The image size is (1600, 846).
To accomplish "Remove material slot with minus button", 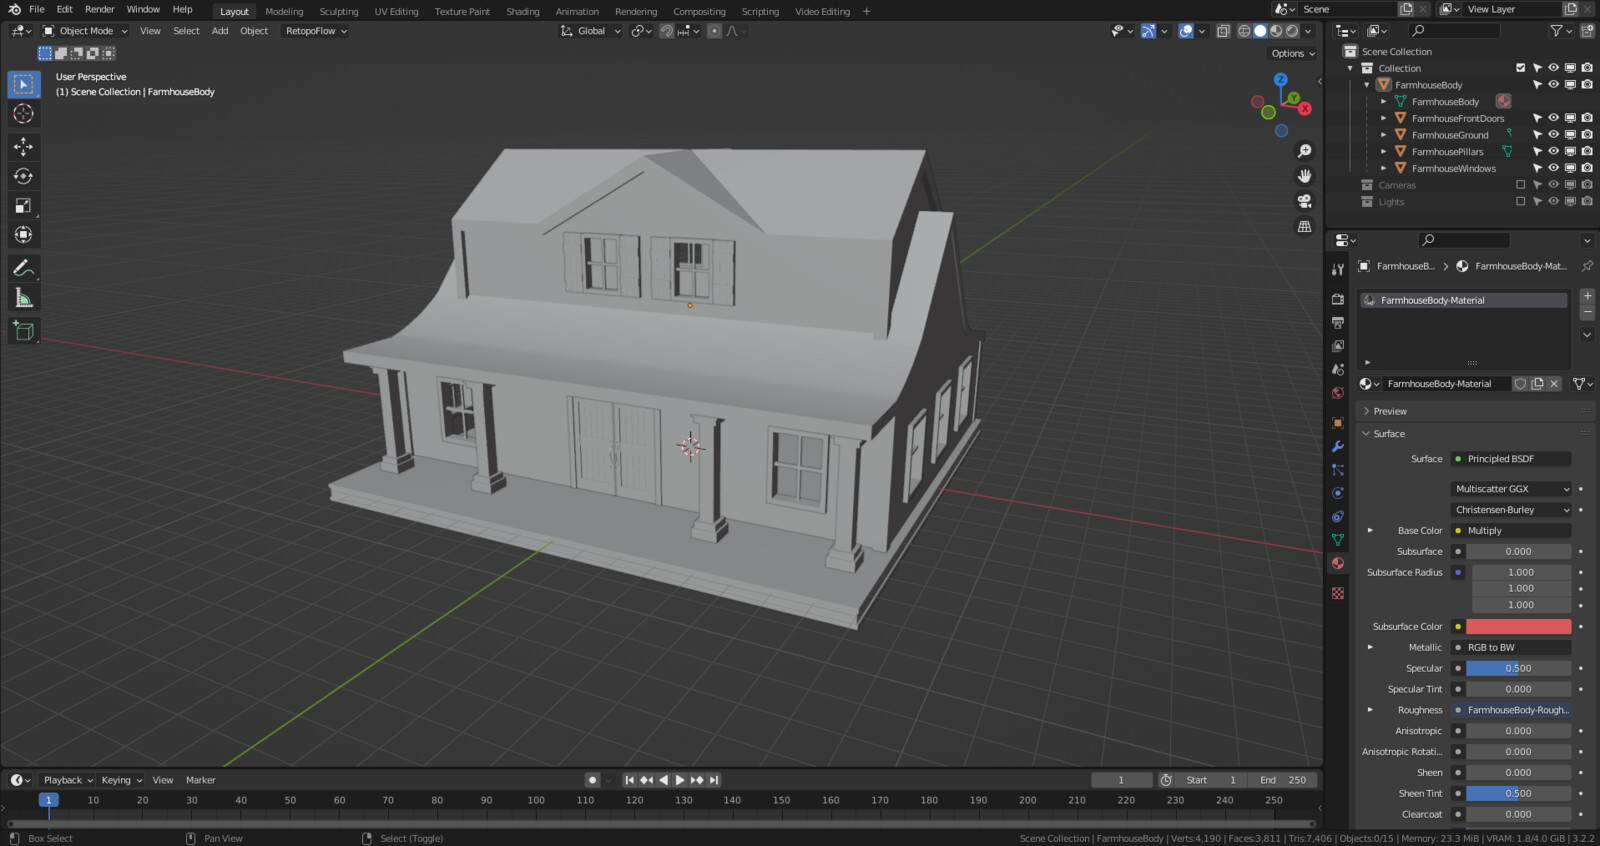I will (1587, 312).
